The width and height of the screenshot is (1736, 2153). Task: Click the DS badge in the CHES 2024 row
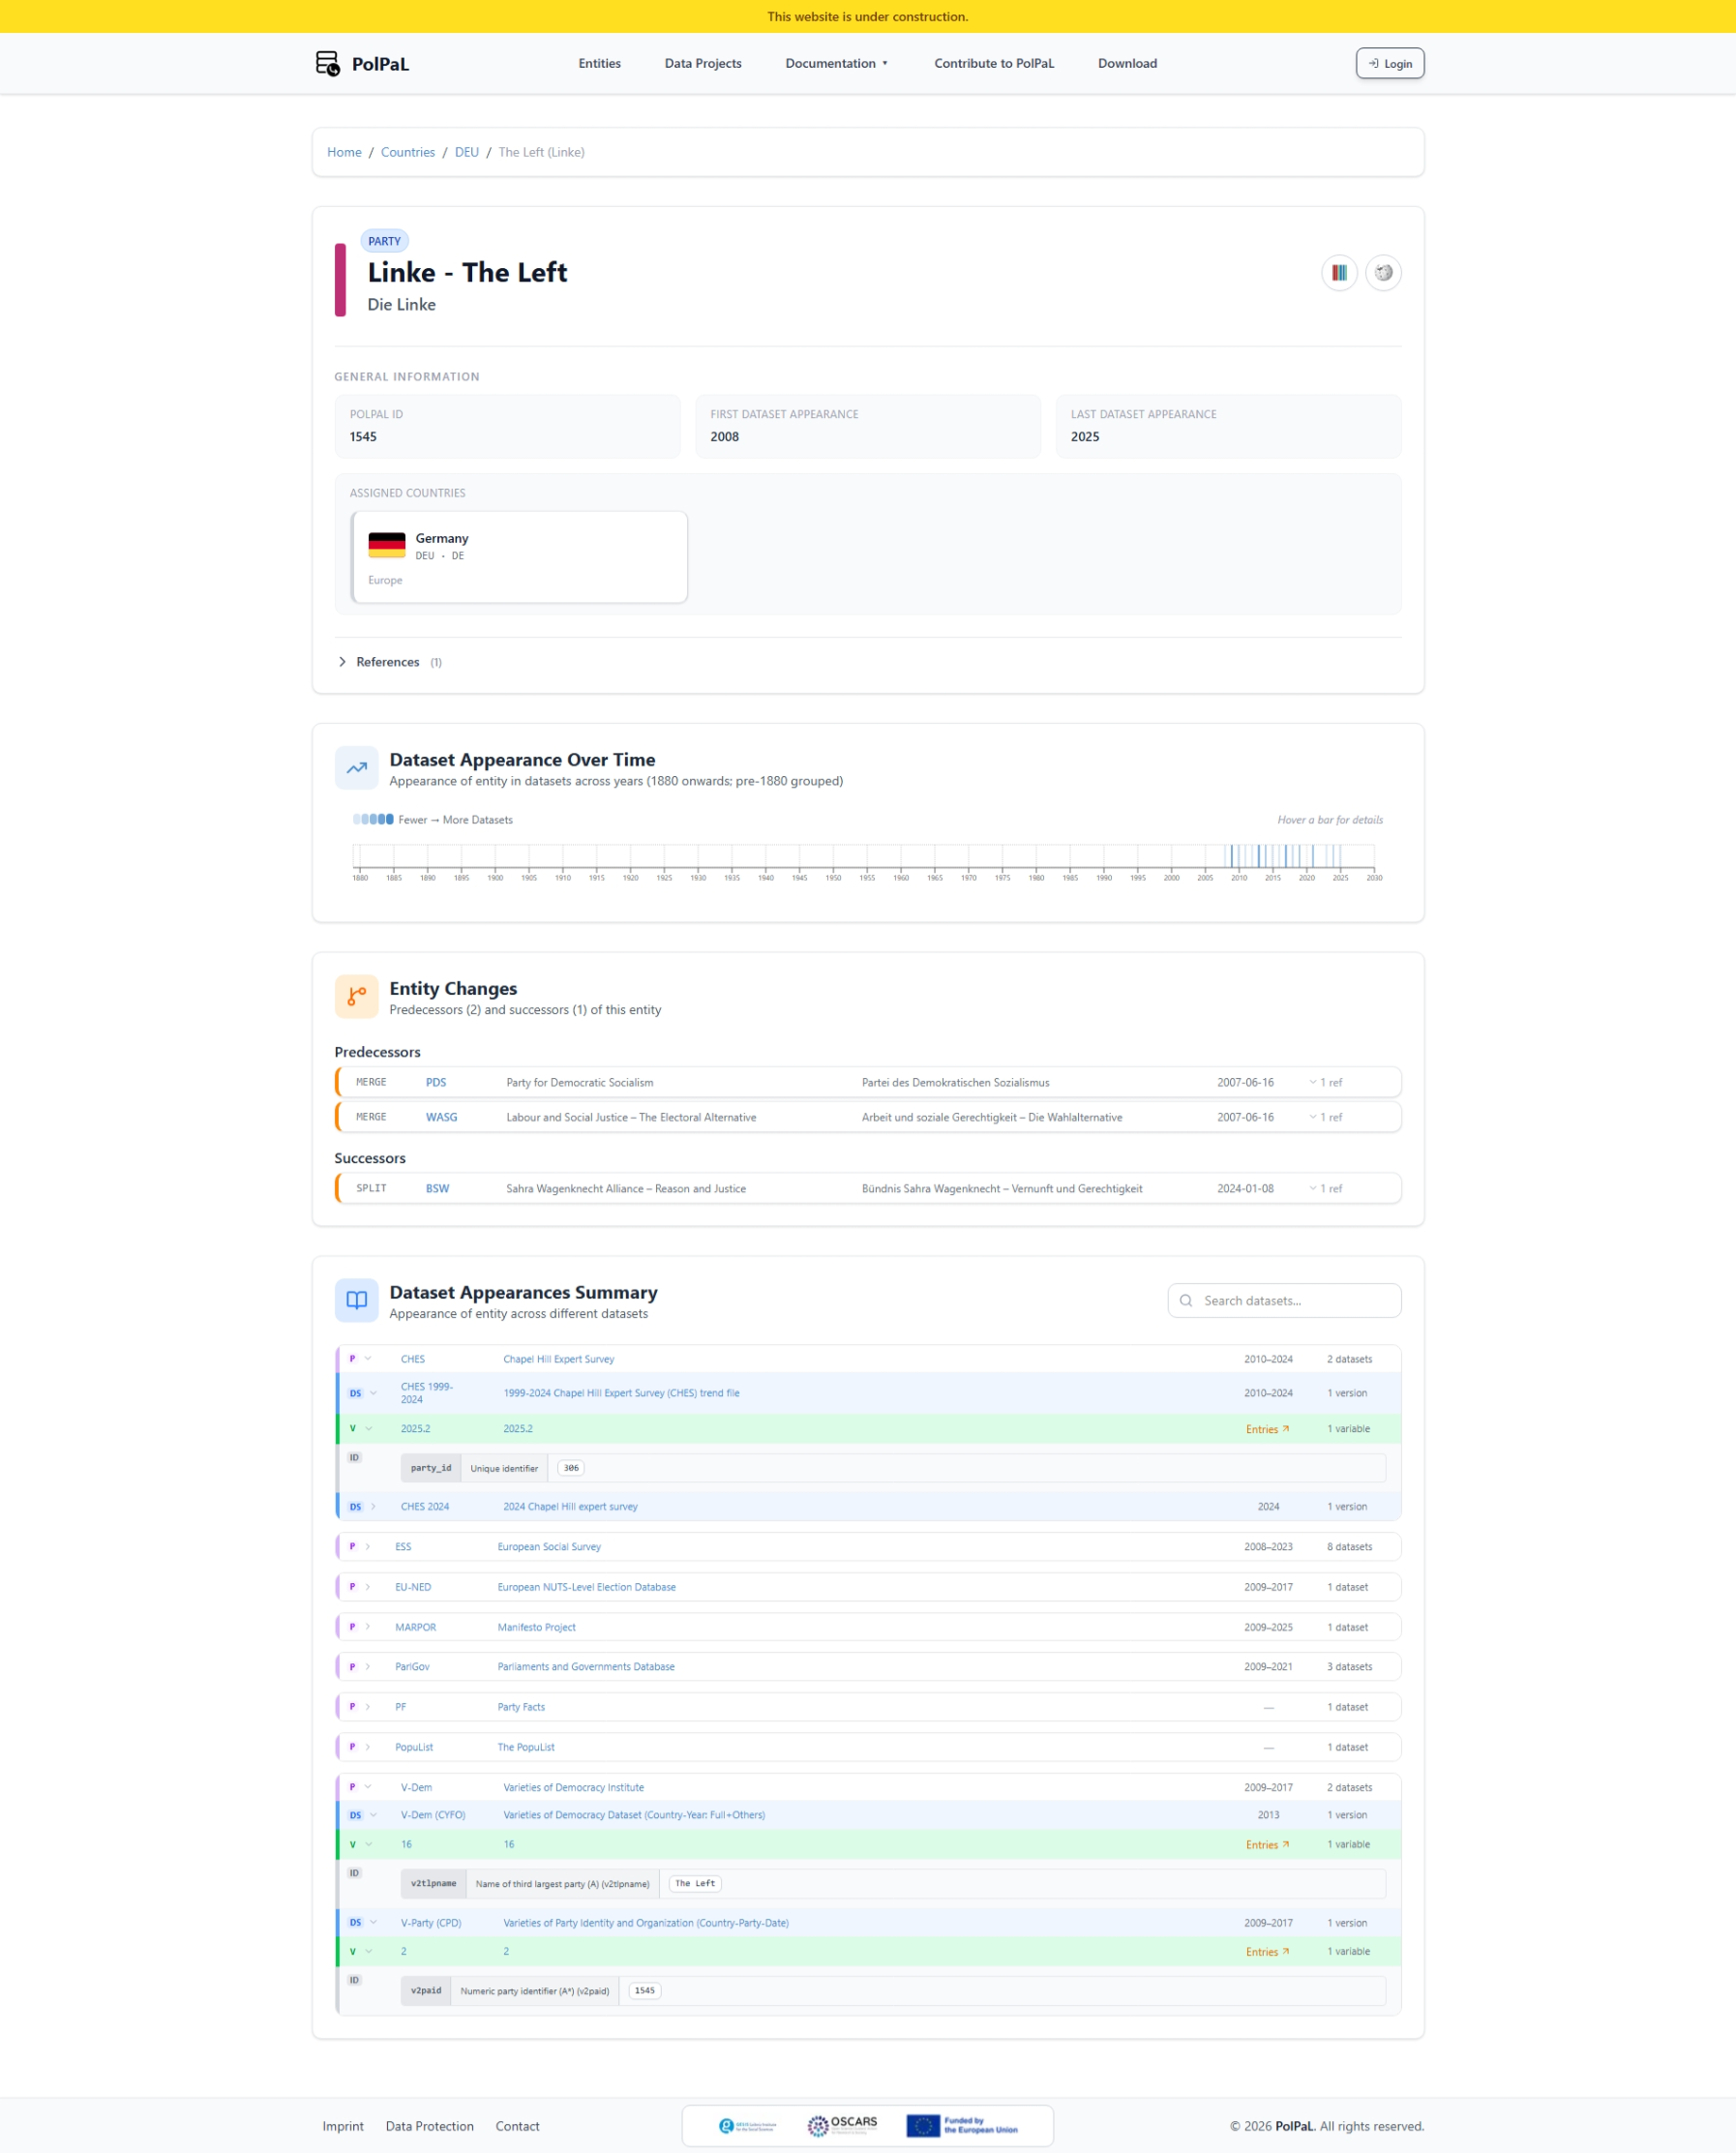[x=355, y=1507]
